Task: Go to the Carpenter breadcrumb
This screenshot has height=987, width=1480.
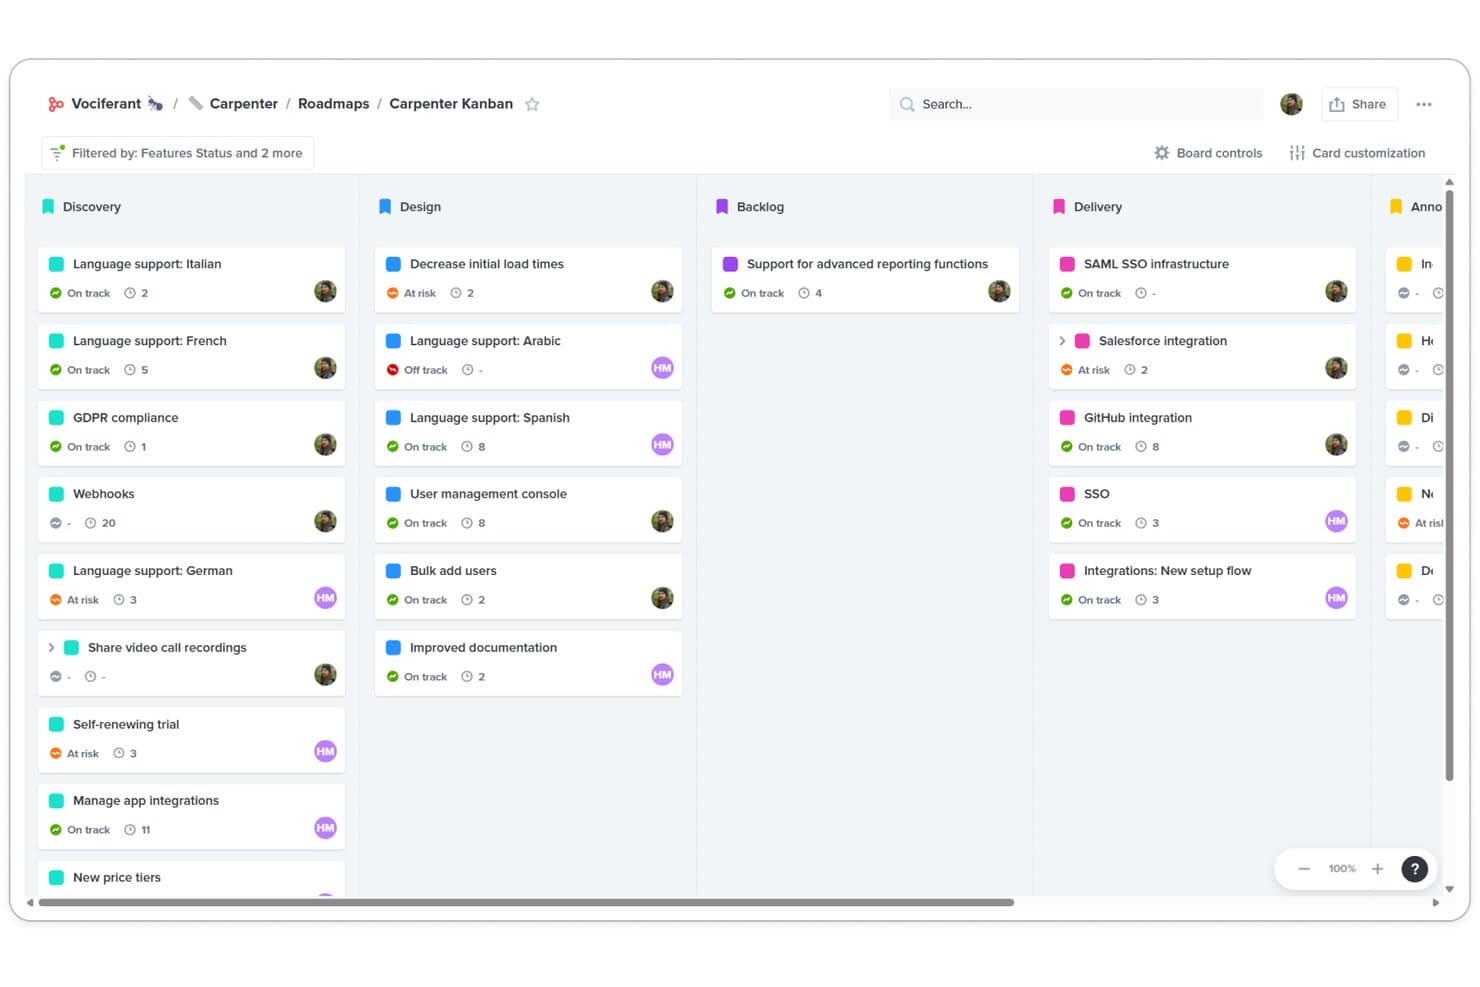Action: click(x=243, y=104)
